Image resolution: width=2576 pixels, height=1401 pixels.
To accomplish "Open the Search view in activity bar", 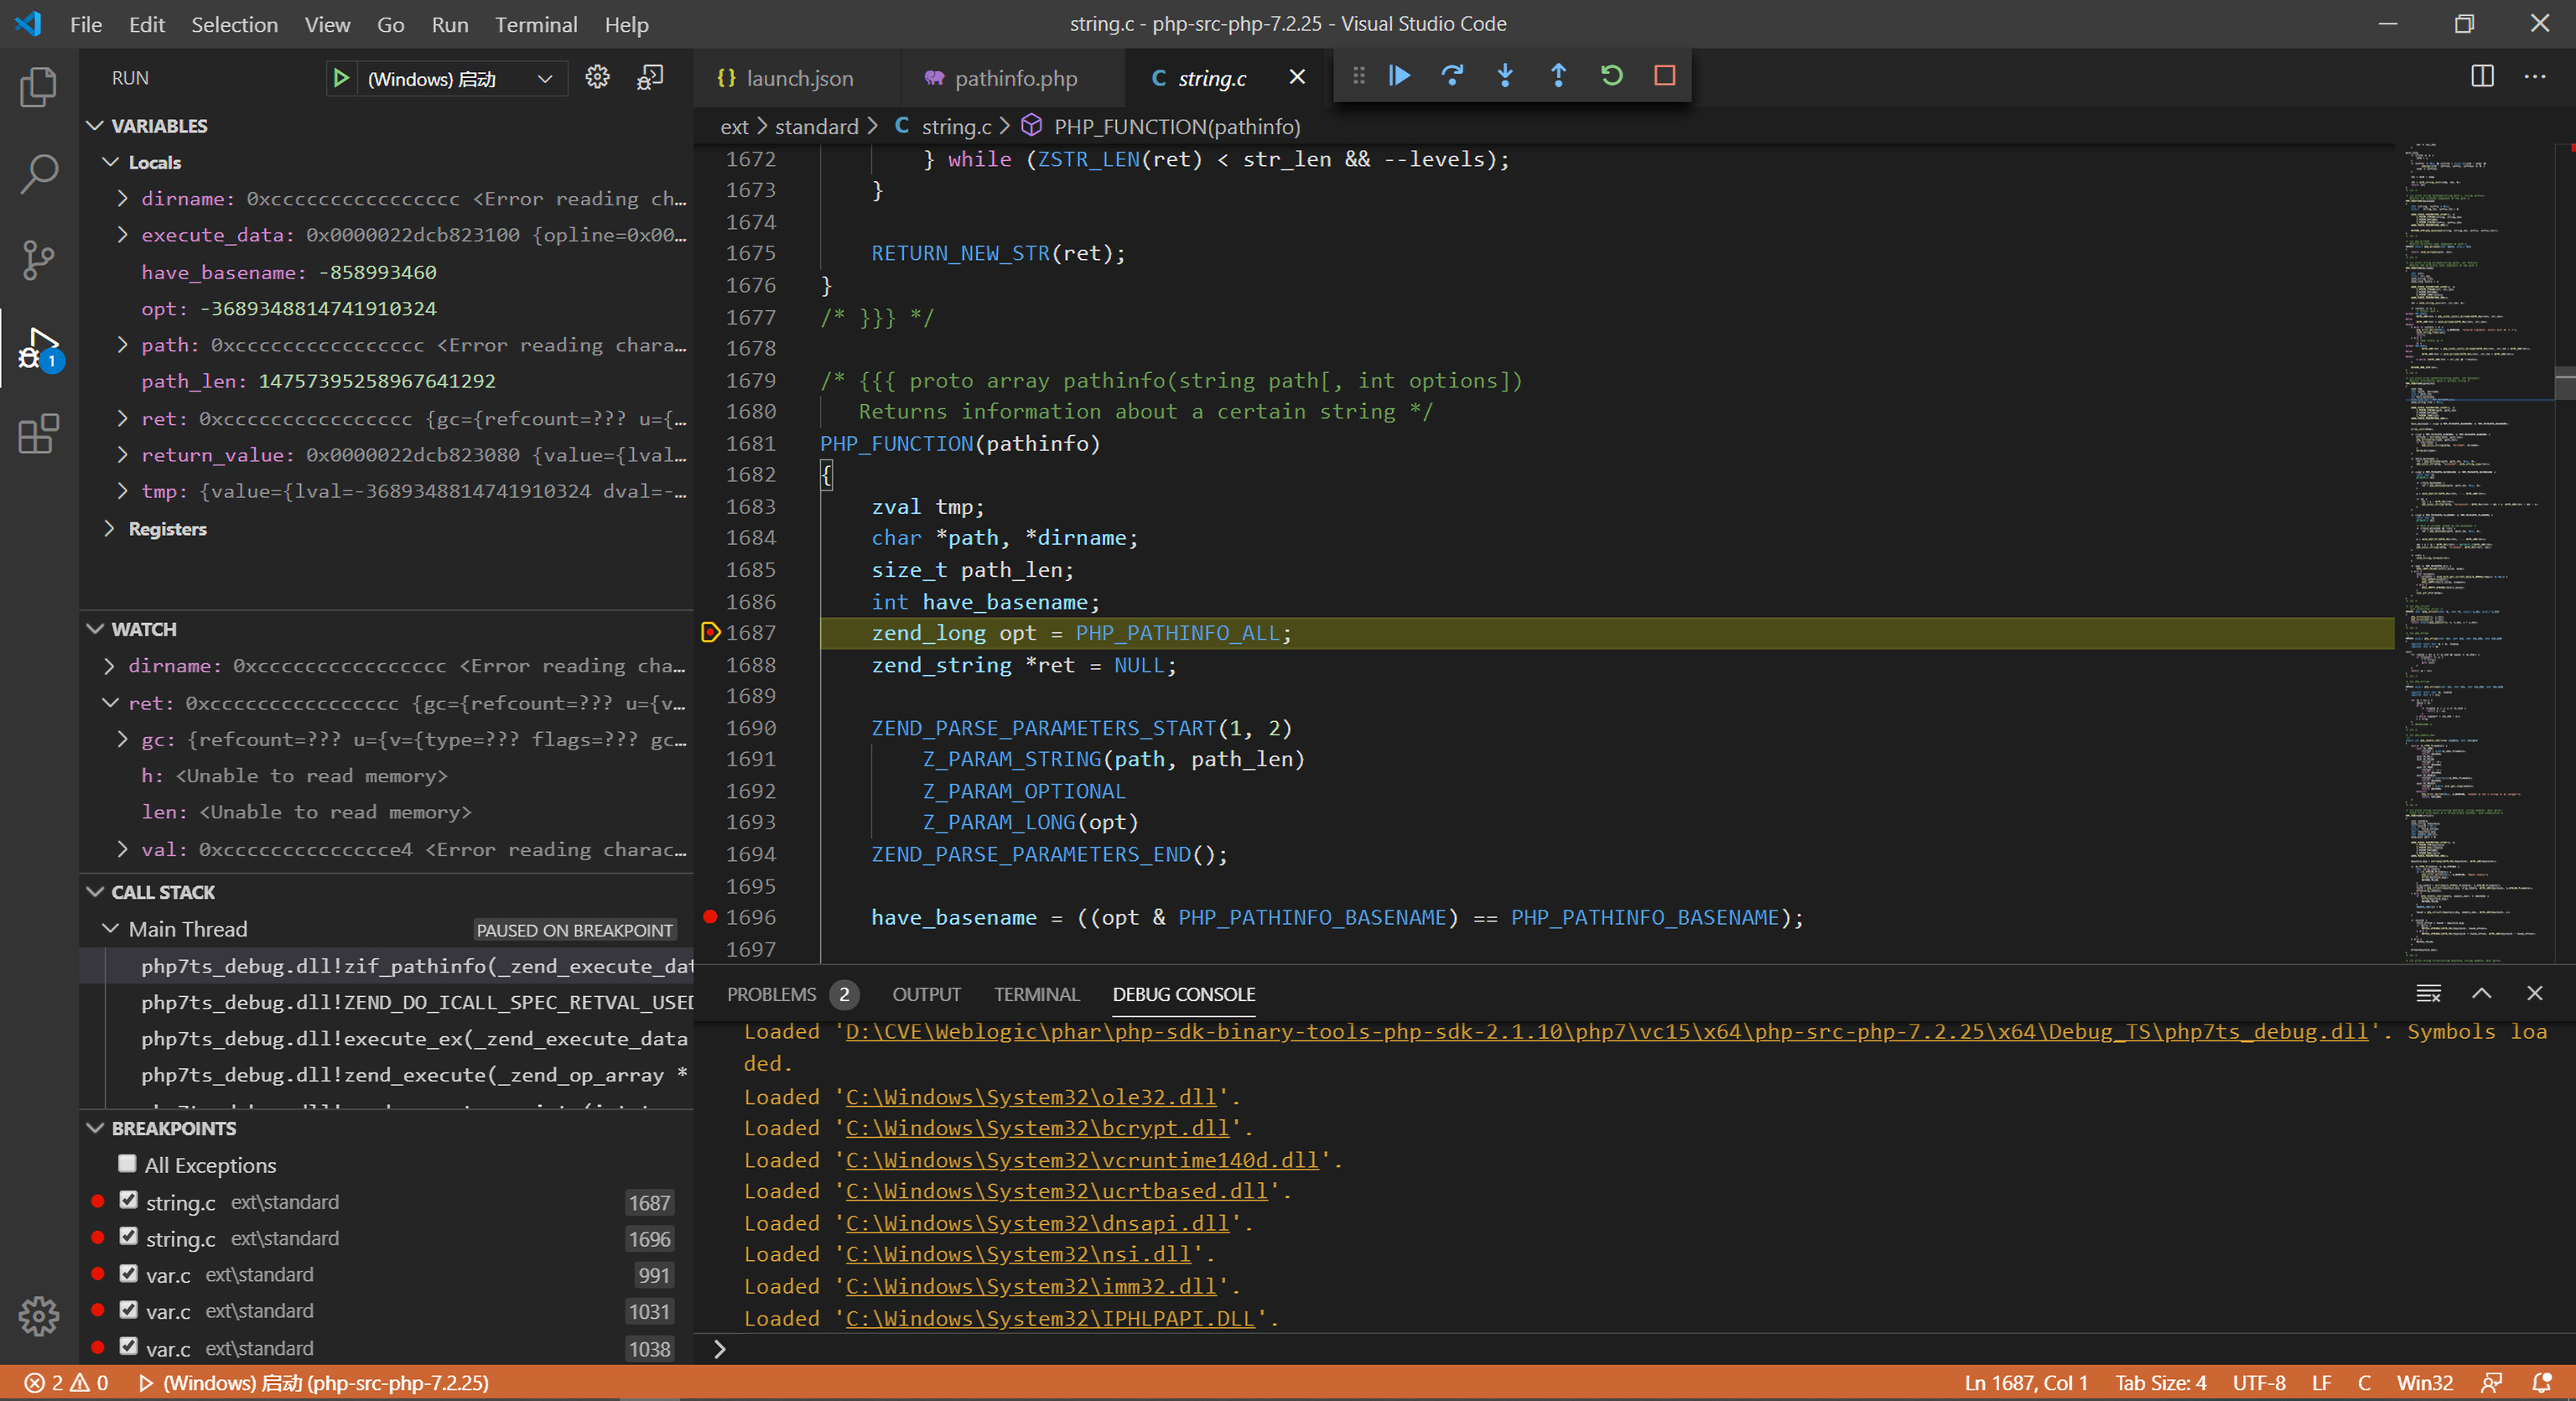I will (x=38, y=173).
